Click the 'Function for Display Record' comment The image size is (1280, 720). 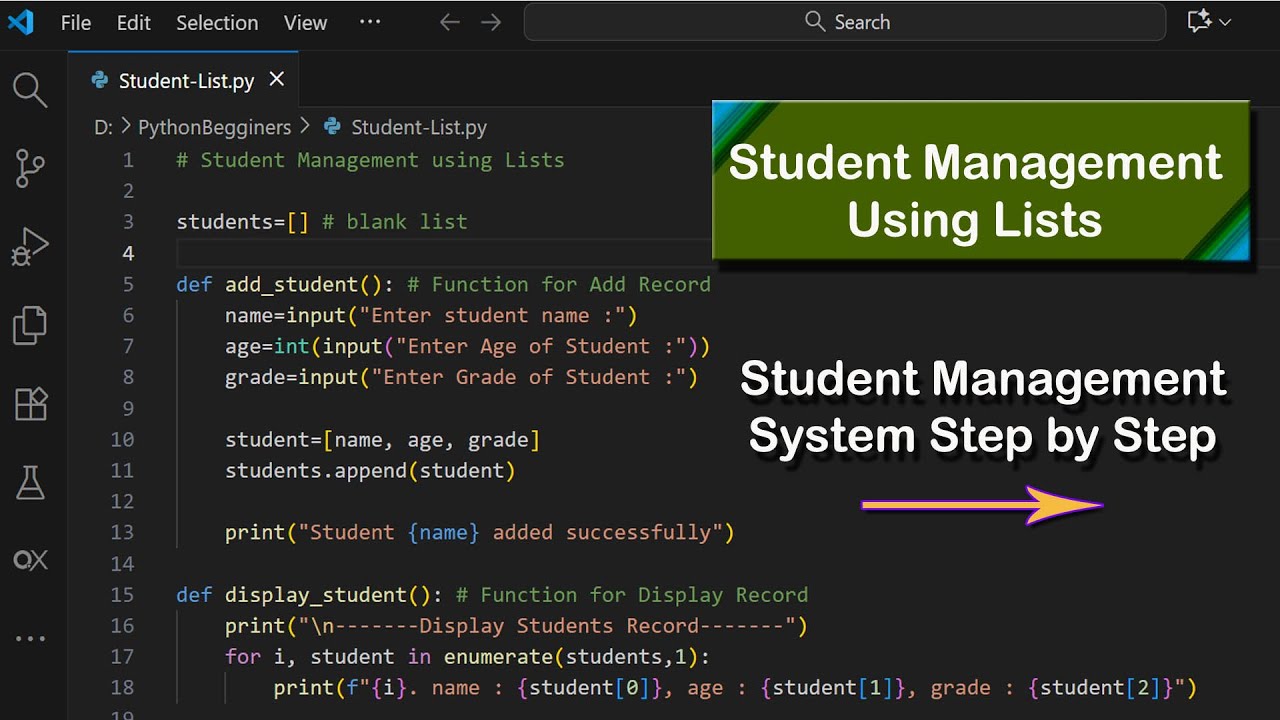click(x=632, y=595)
